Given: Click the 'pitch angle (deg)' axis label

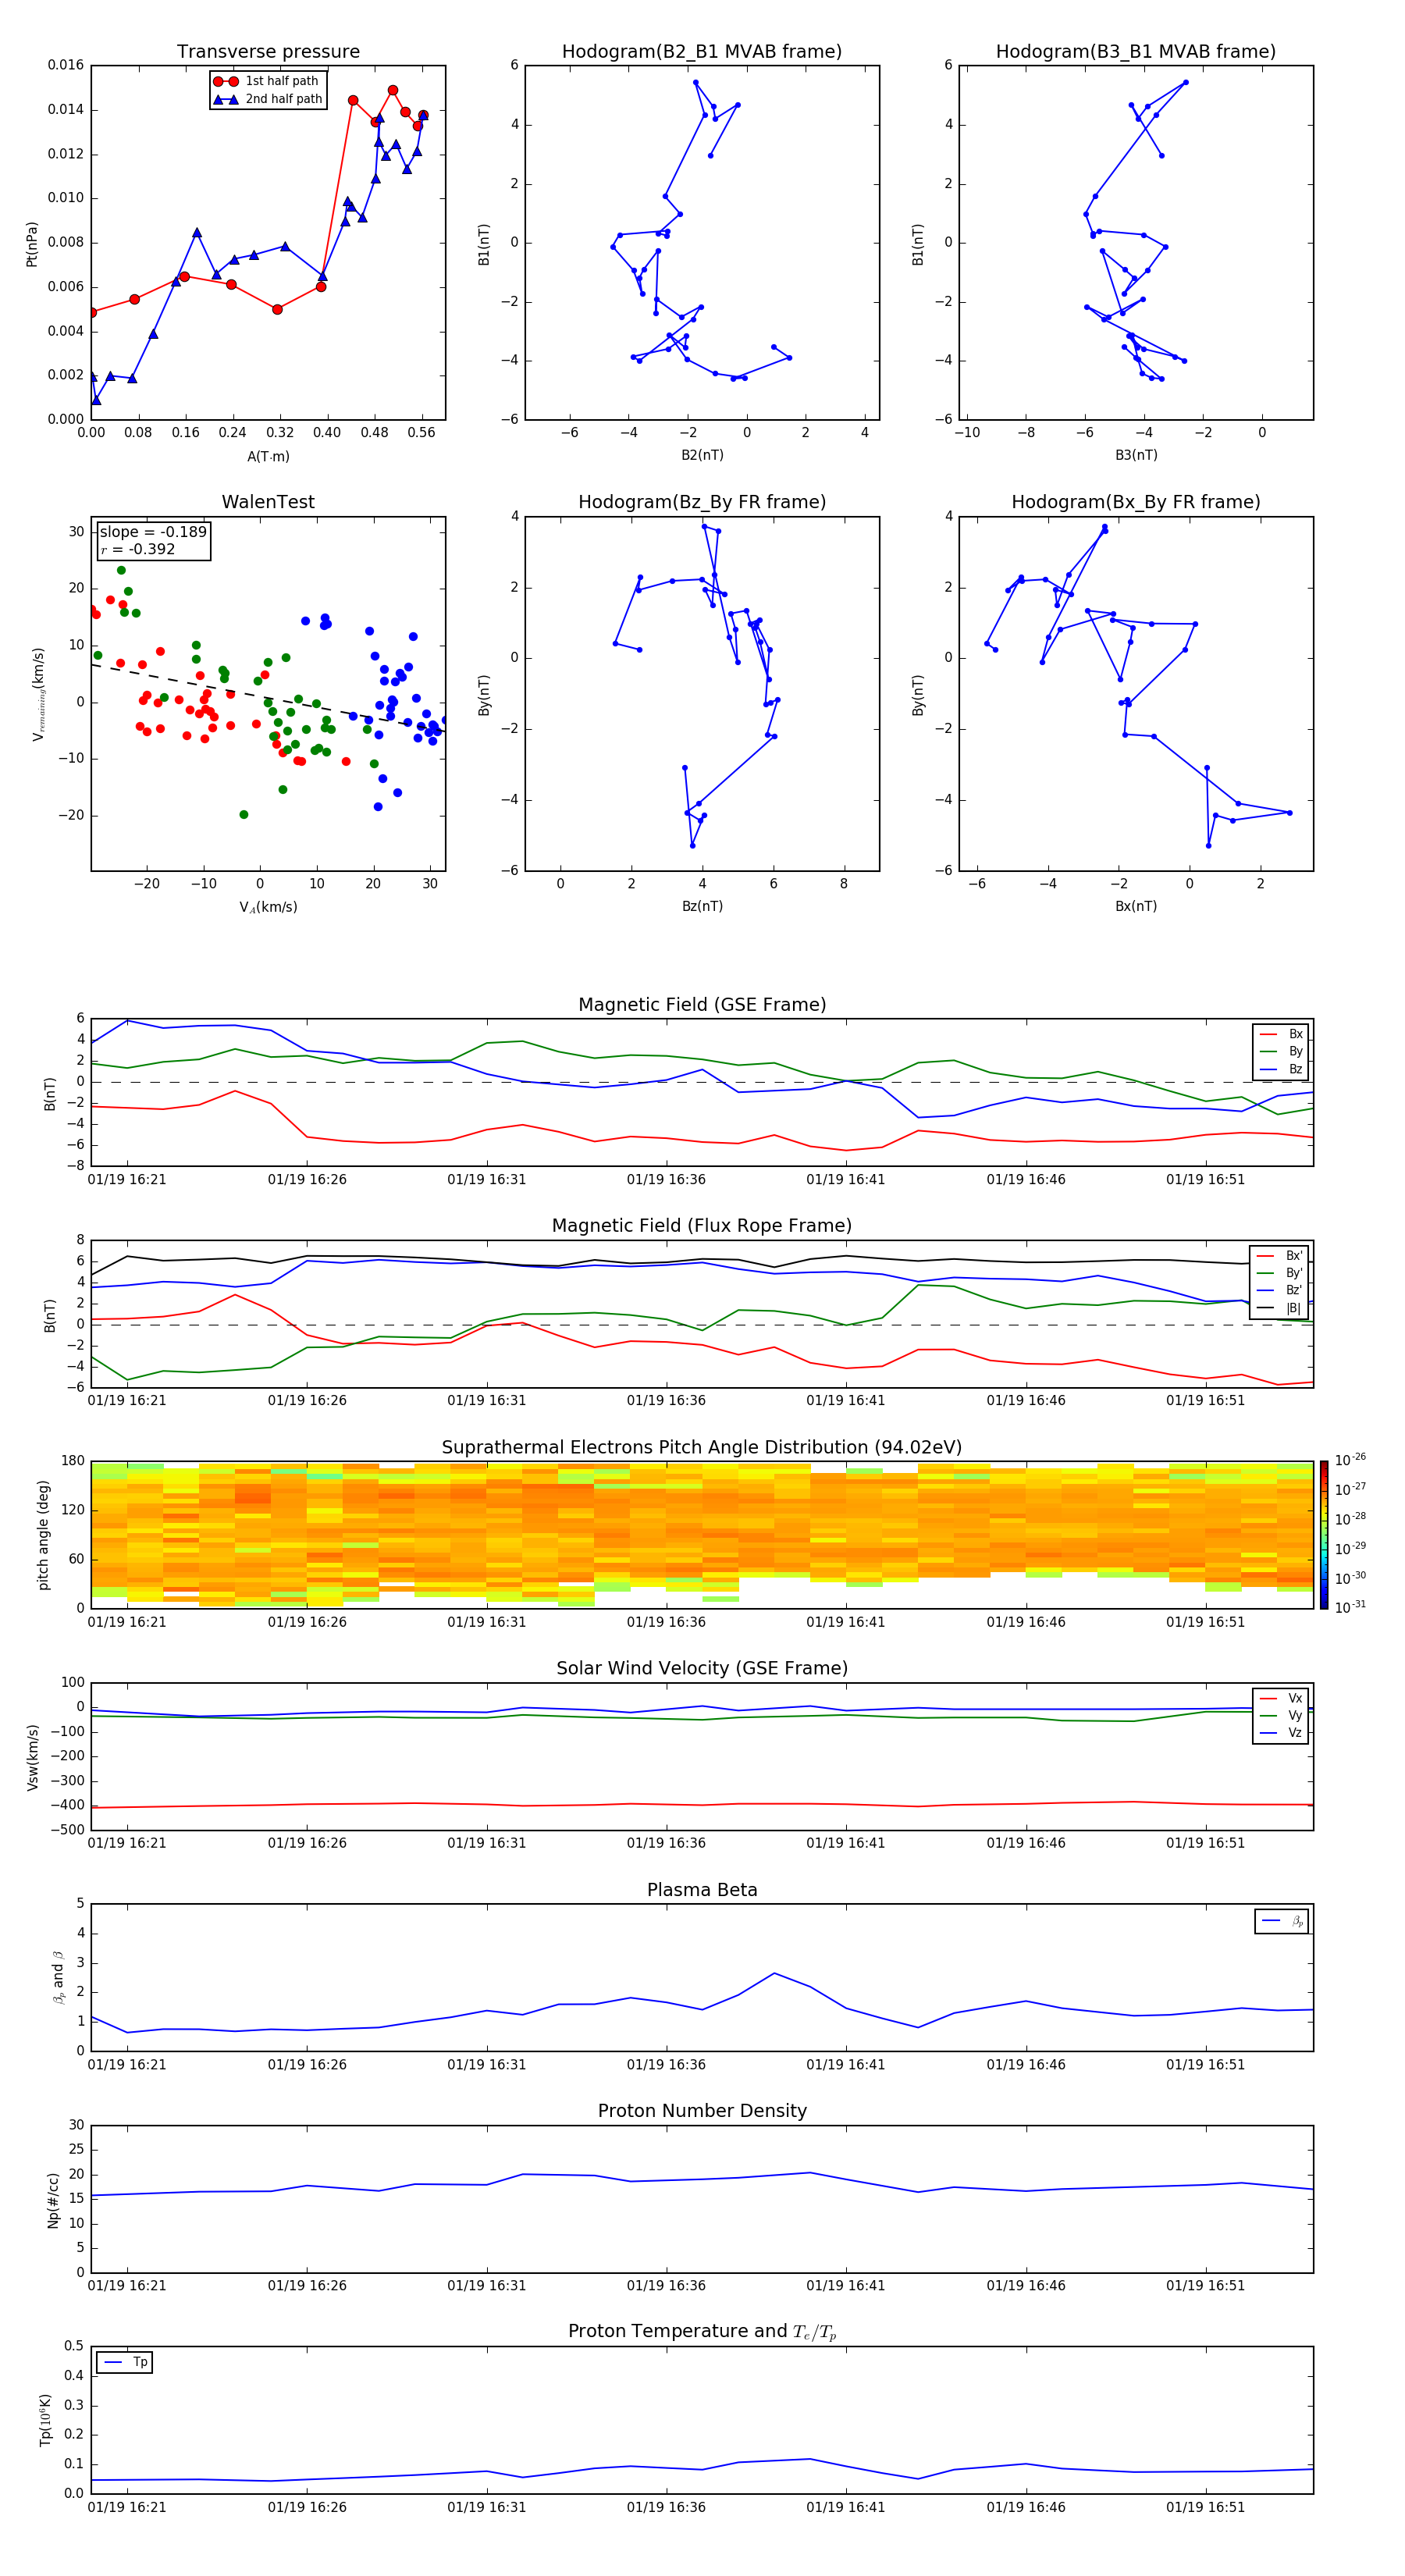Looking at the screenshot, I should click(43, 1535).
